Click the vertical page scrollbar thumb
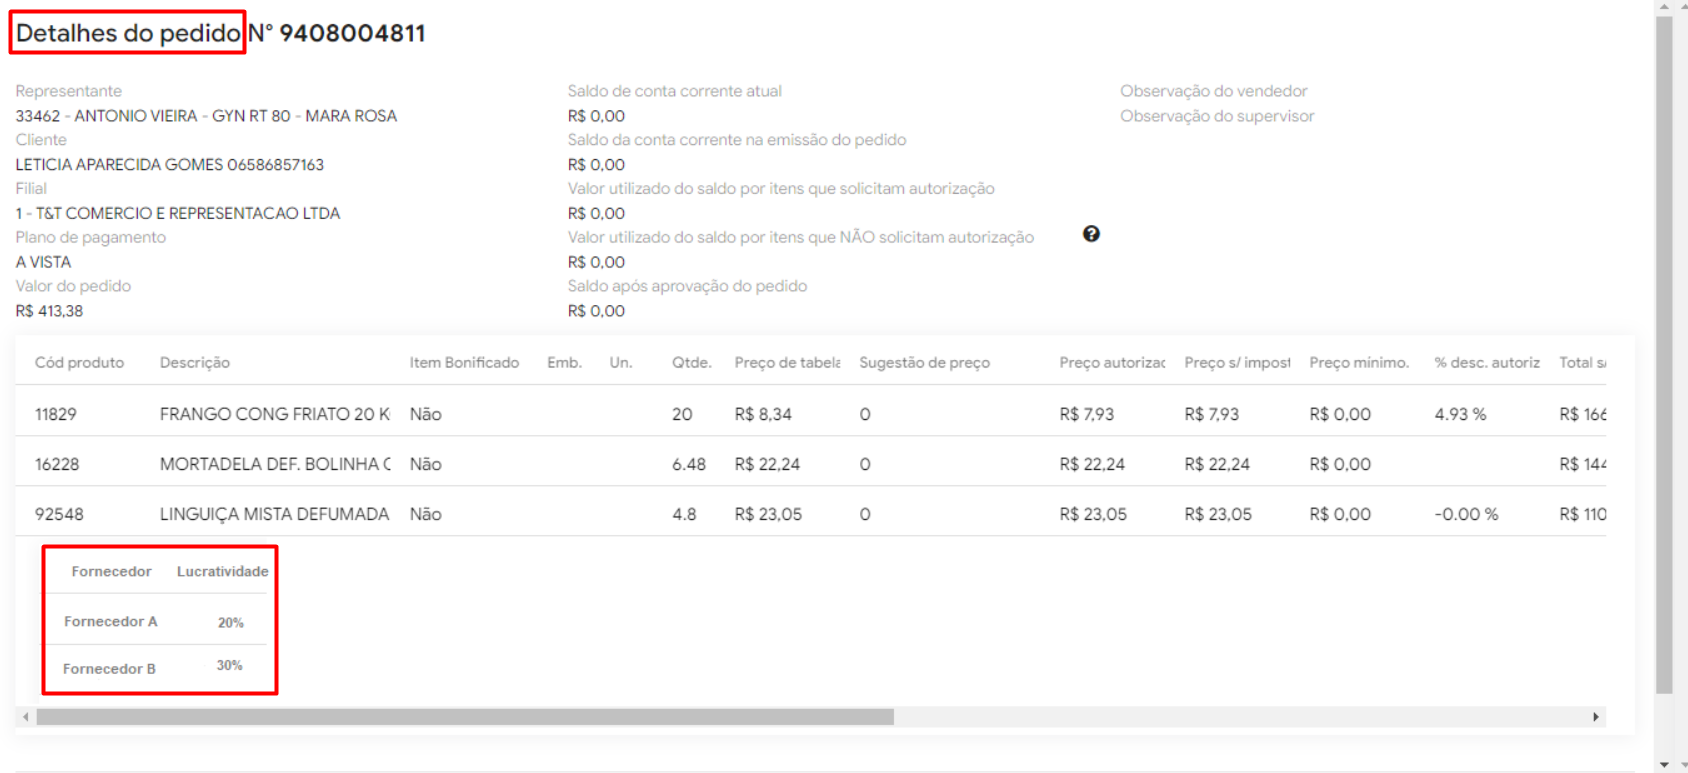The width and height of the screenshot is (1688, 773). pos(1664,350)
